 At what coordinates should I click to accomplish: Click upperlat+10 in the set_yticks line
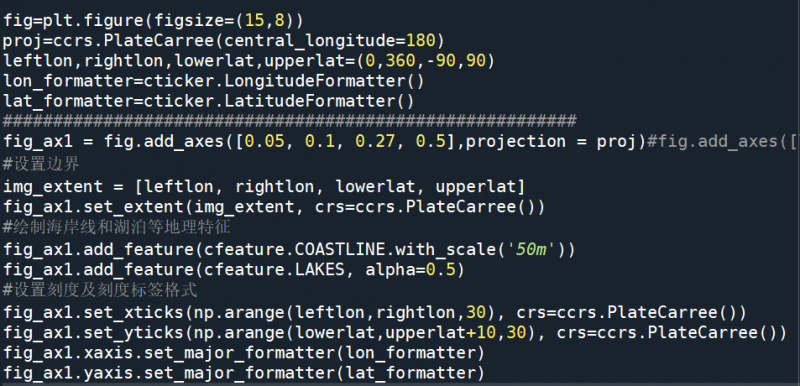click(440, 332)
